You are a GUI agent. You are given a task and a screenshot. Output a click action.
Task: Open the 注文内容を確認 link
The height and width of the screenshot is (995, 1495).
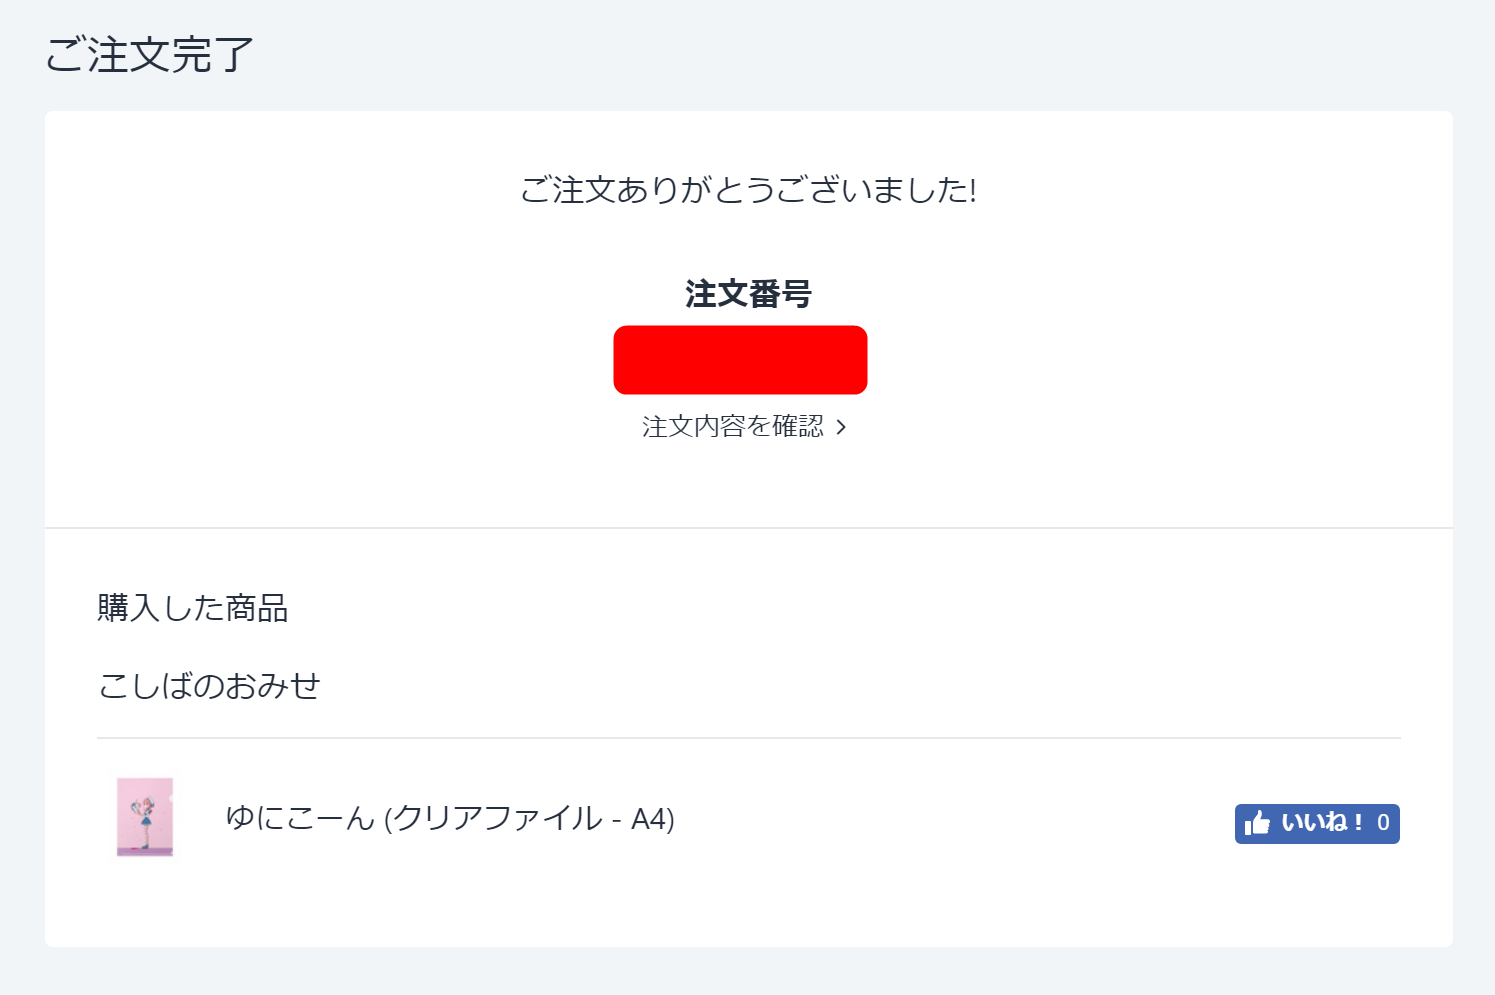point(733,427)
